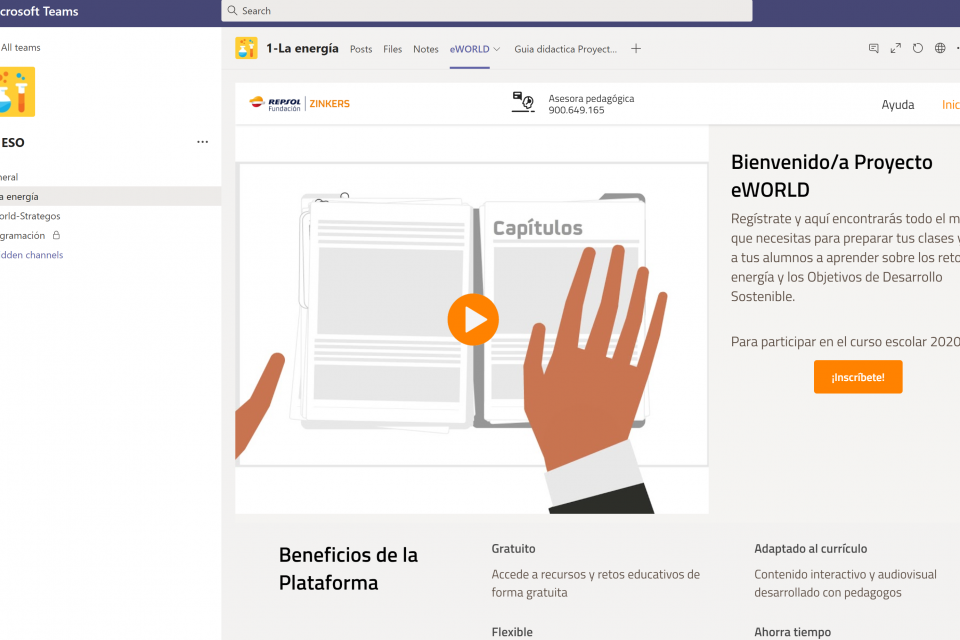Expand the tab to full view
The height and width of the screenshot is (640, 960).
(x=895, y=48)
